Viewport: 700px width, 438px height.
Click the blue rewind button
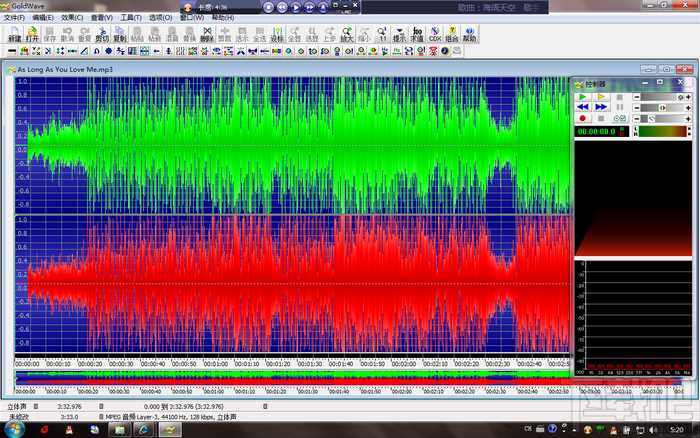pyautogui.click(x=583, y=106)
